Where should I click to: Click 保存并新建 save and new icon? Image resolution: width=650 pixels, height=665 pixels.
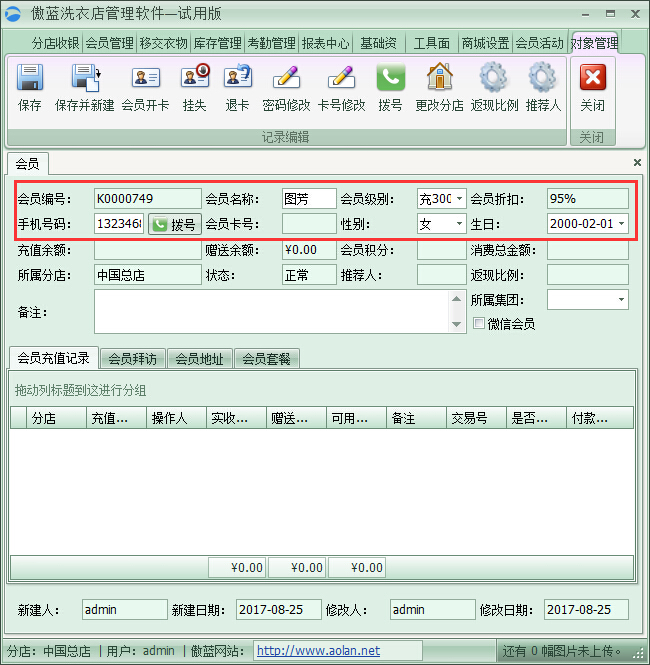pos(84,79)
